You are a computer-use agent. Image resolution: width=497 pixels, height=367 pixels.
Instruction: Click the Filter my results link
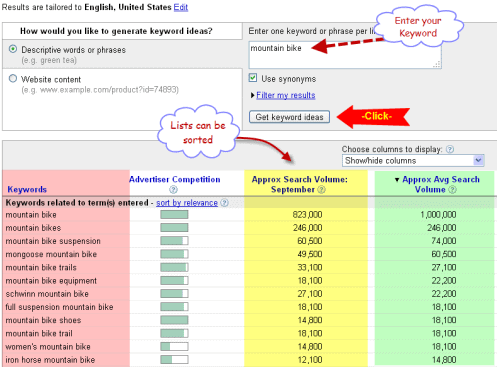(286, 95)
